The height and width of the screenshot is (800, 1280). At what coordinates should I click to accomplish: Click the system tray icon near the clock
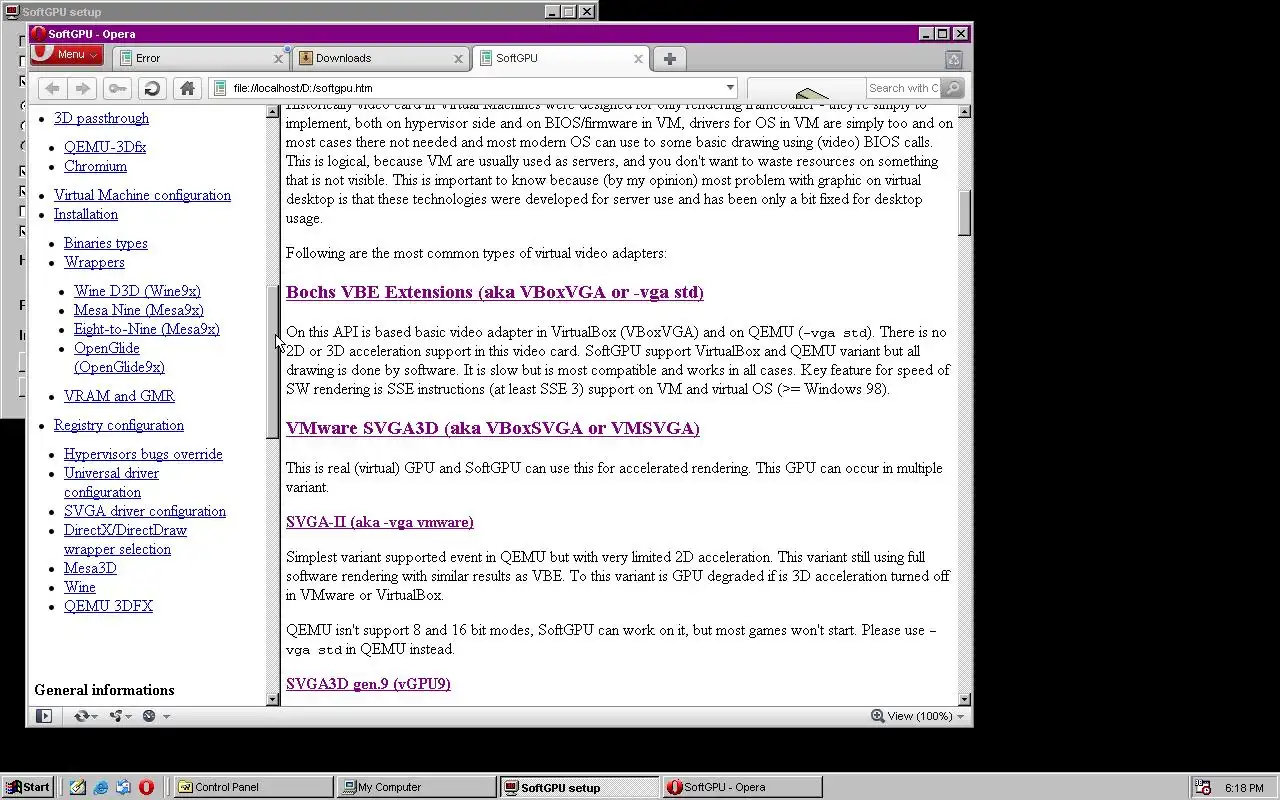pyautogui.click(x=1203, y=788)
